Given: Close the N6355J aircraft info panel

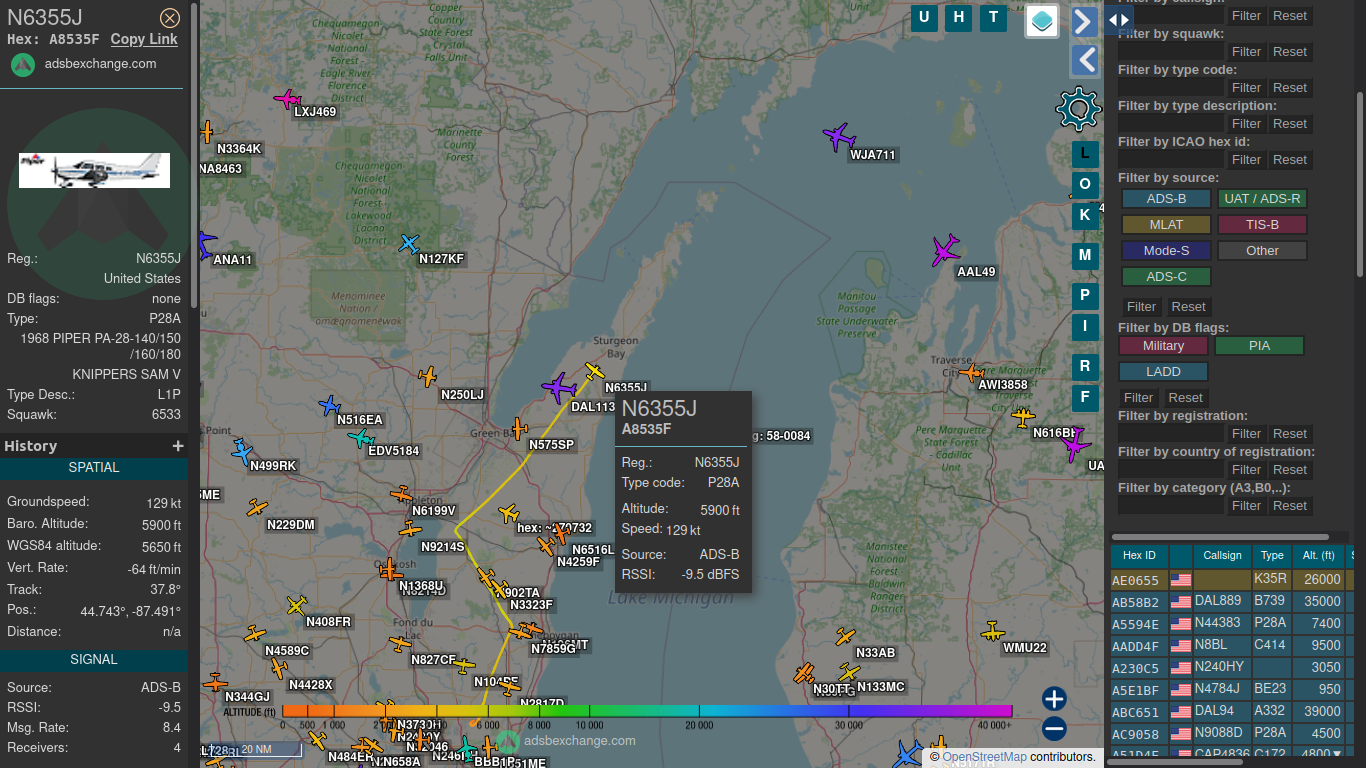Looking at the screenshot, I should click(x=170, y=18).
